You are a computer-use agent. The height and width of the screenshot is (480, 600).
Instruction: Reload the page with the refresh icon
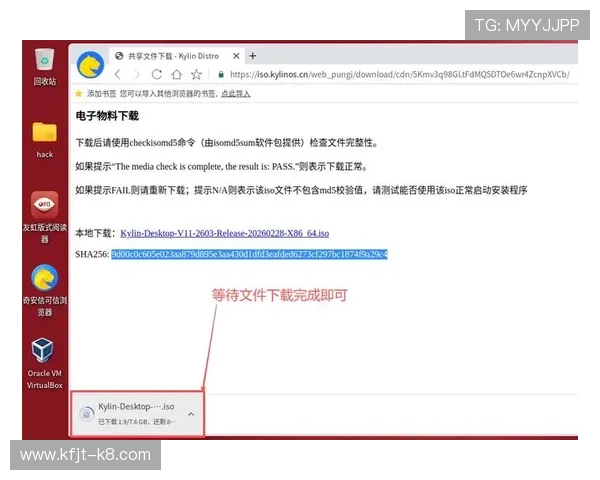(157, 74)
